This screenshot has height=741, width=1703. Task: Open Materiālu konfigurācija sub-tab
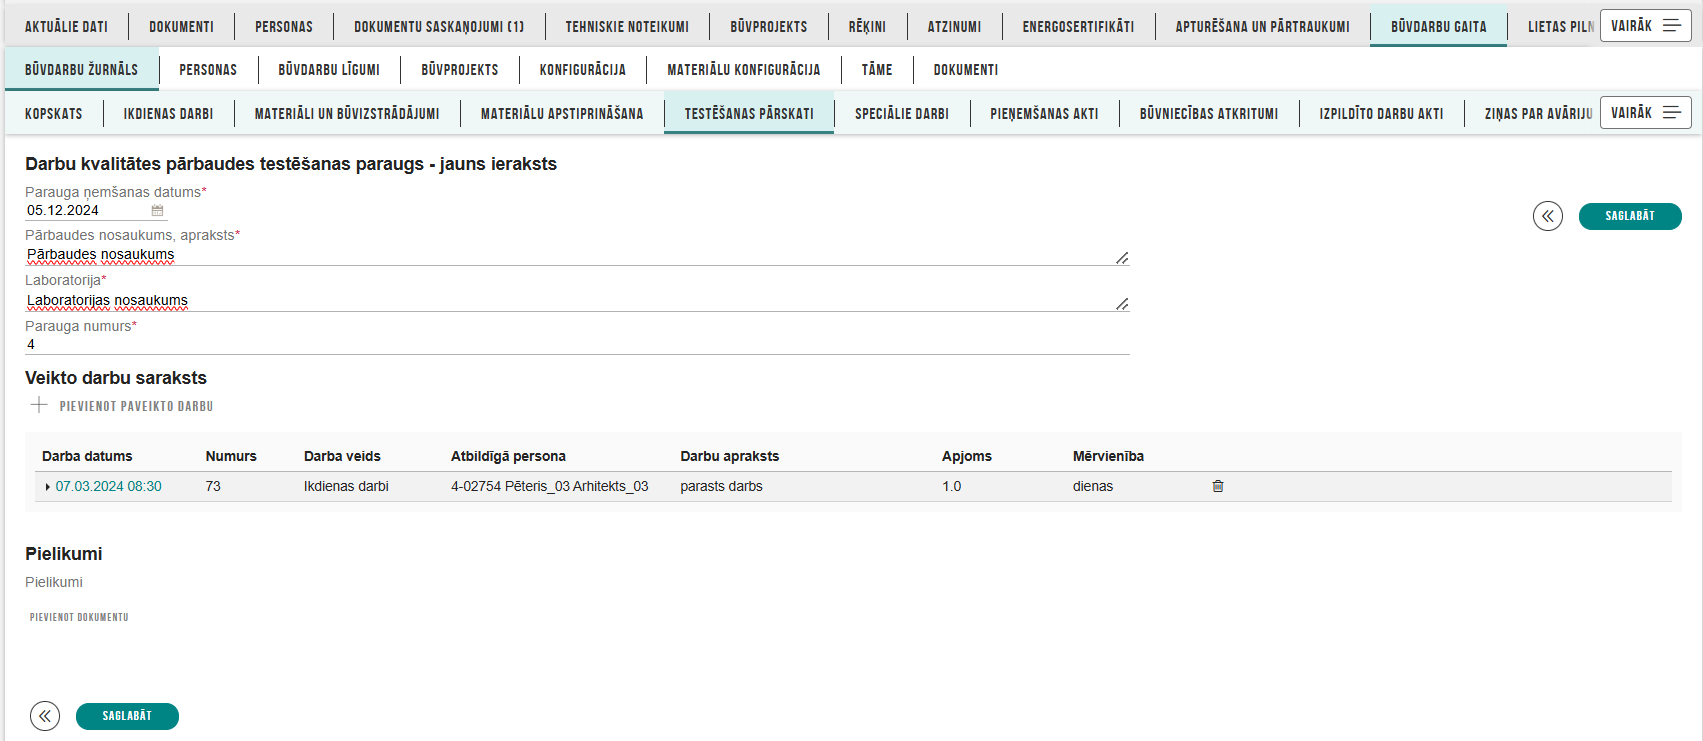[744, 70]
